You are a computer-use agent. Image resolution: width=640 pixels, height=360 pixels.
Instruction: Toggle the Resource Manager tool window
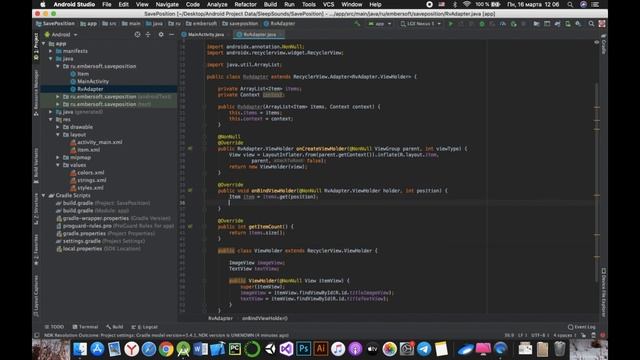click(36, 93)
